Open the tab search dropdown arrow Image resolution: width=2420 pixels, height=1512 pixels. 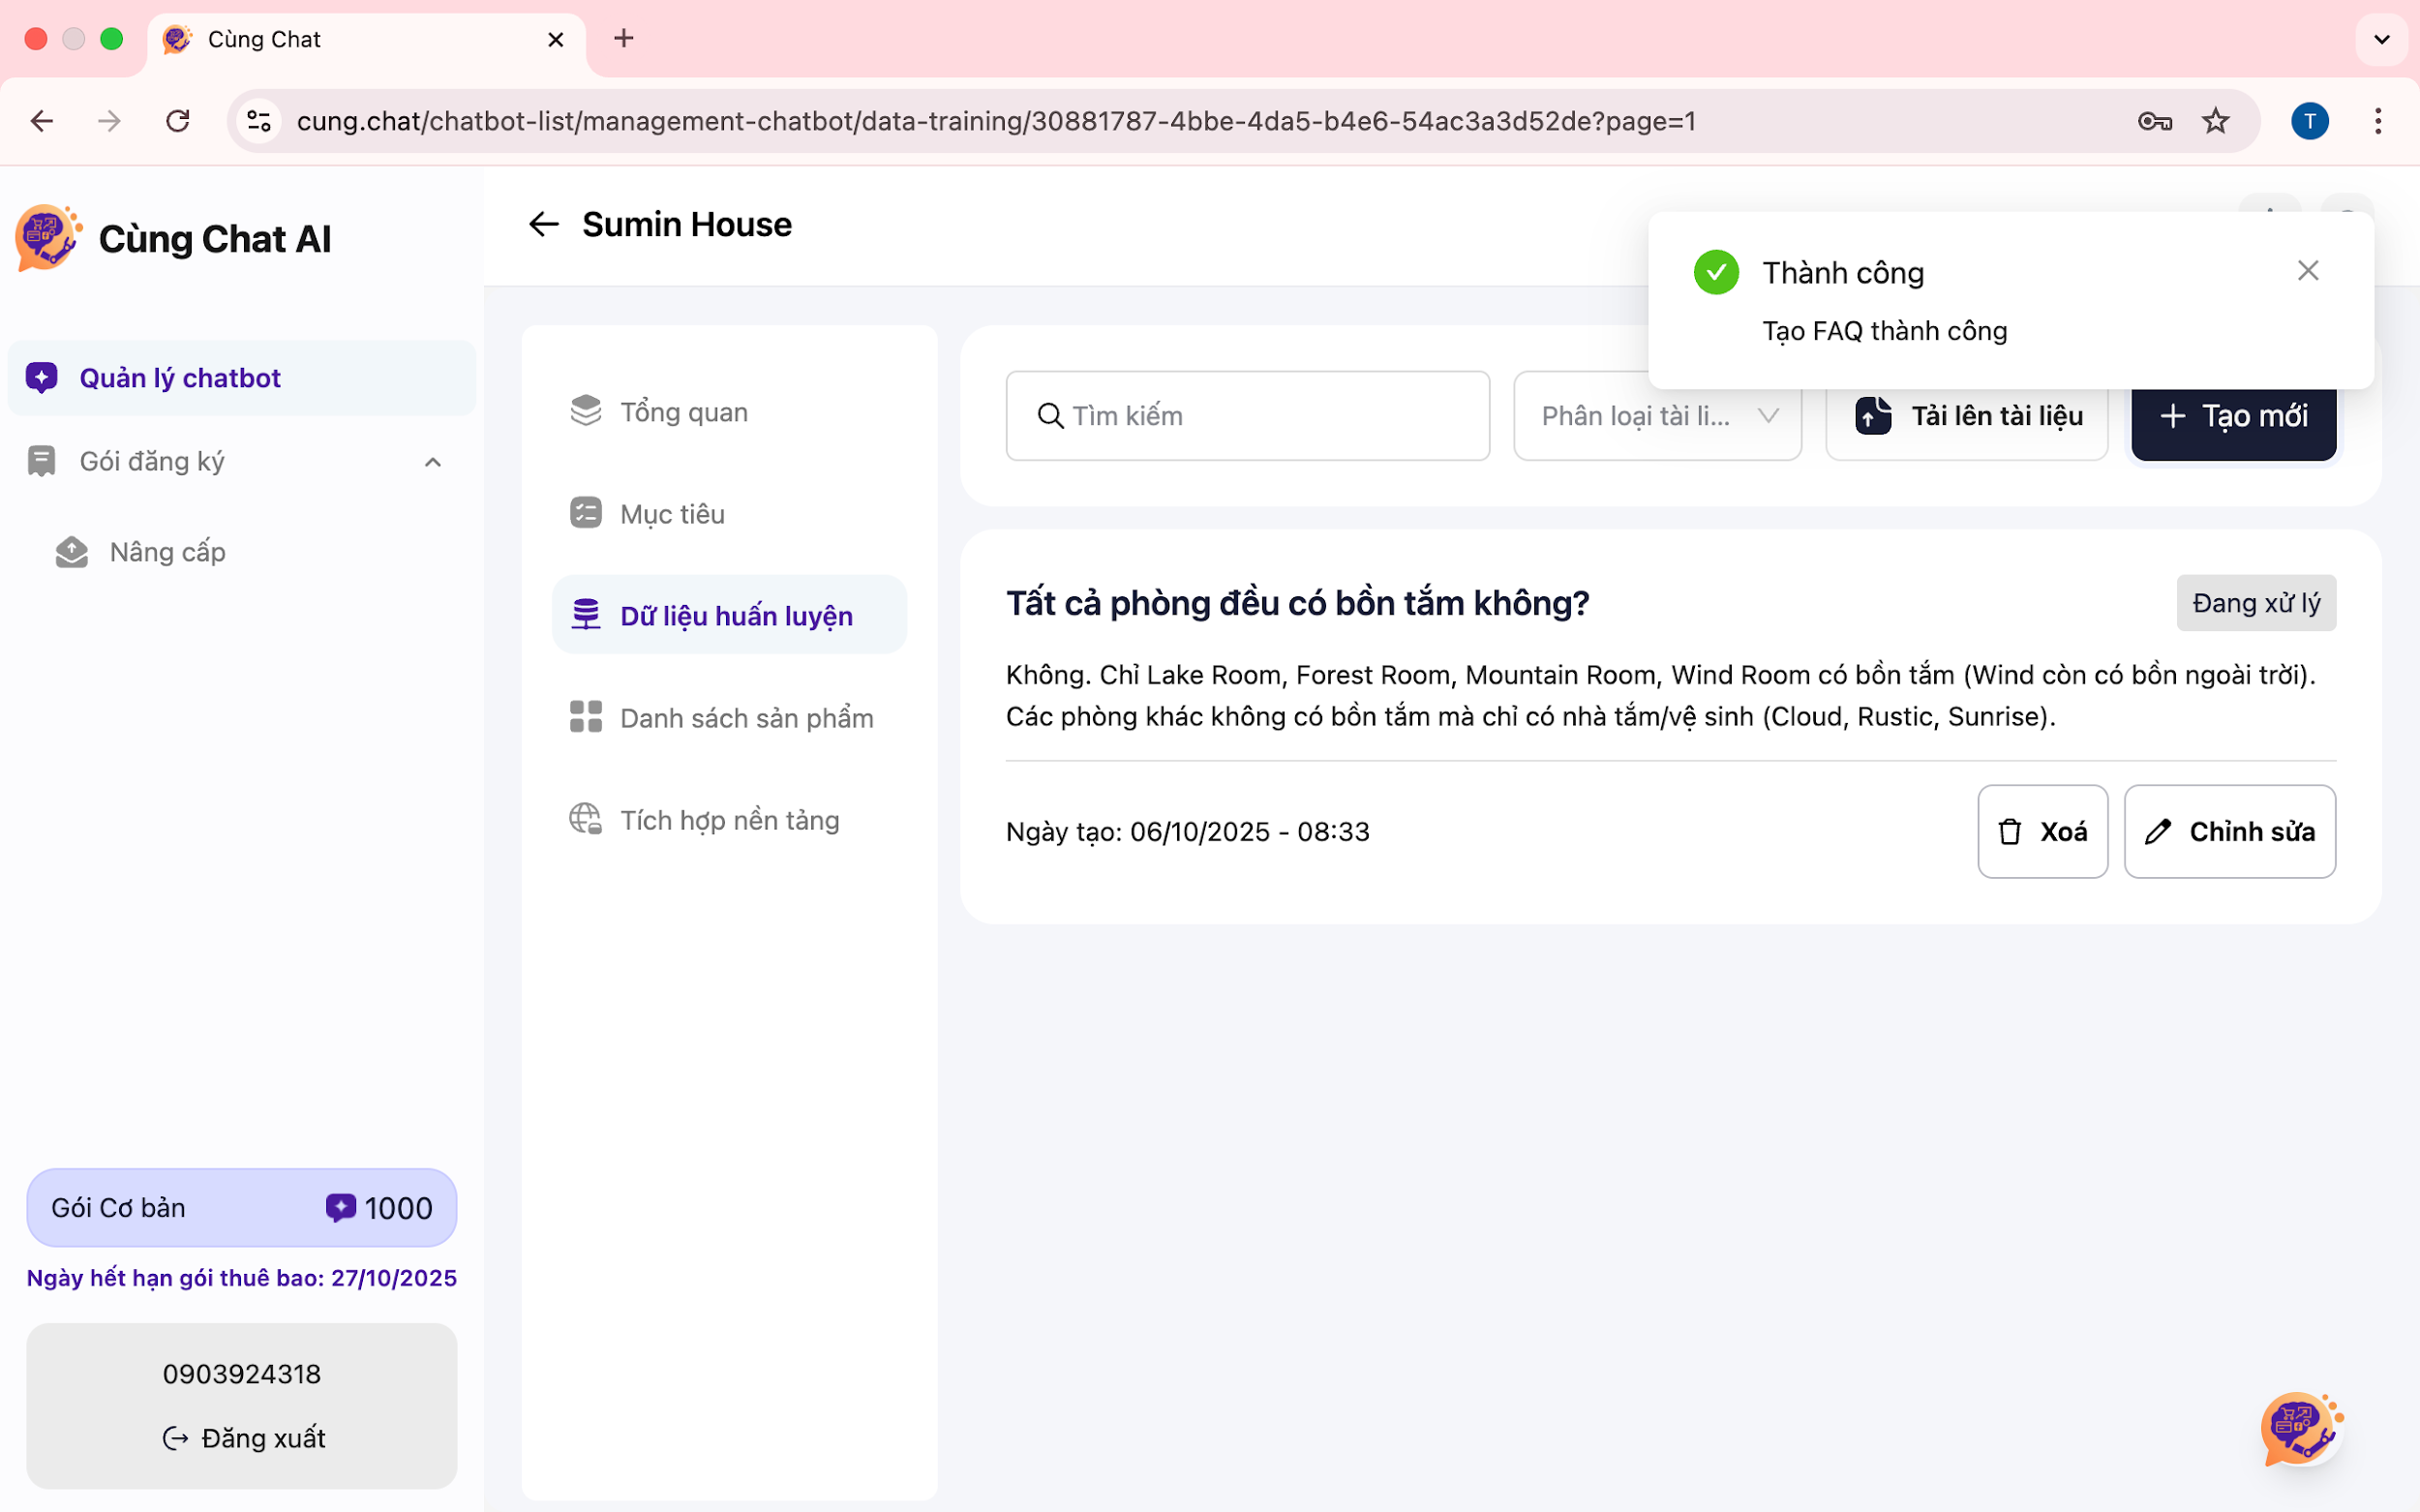pos(2382,39)
